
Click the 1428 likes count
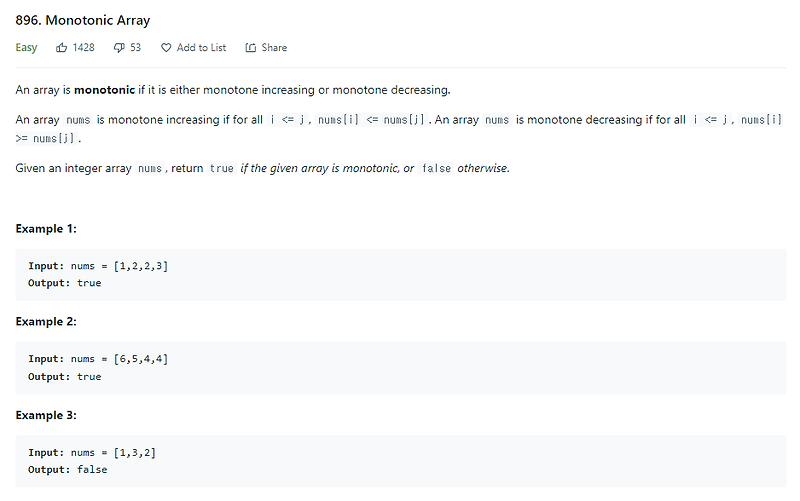click(84, 47)
